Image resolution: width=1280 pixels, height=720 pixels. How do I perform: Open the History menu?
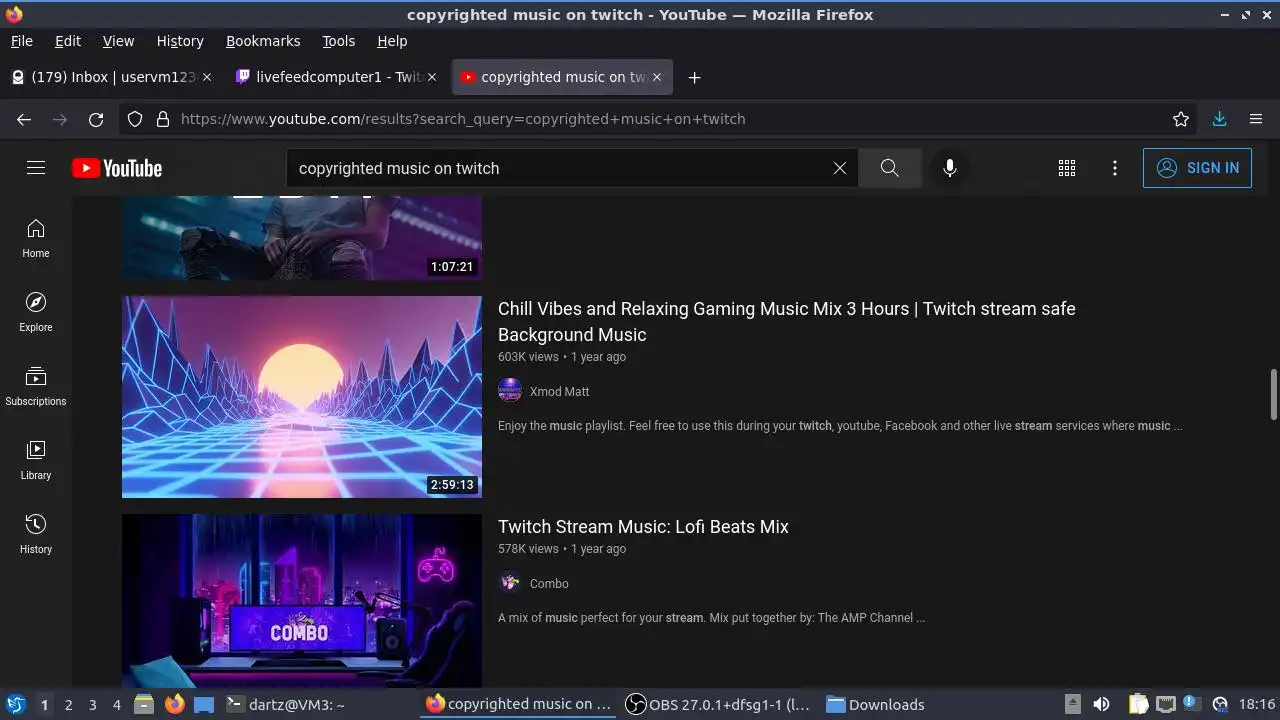point(180,41)
